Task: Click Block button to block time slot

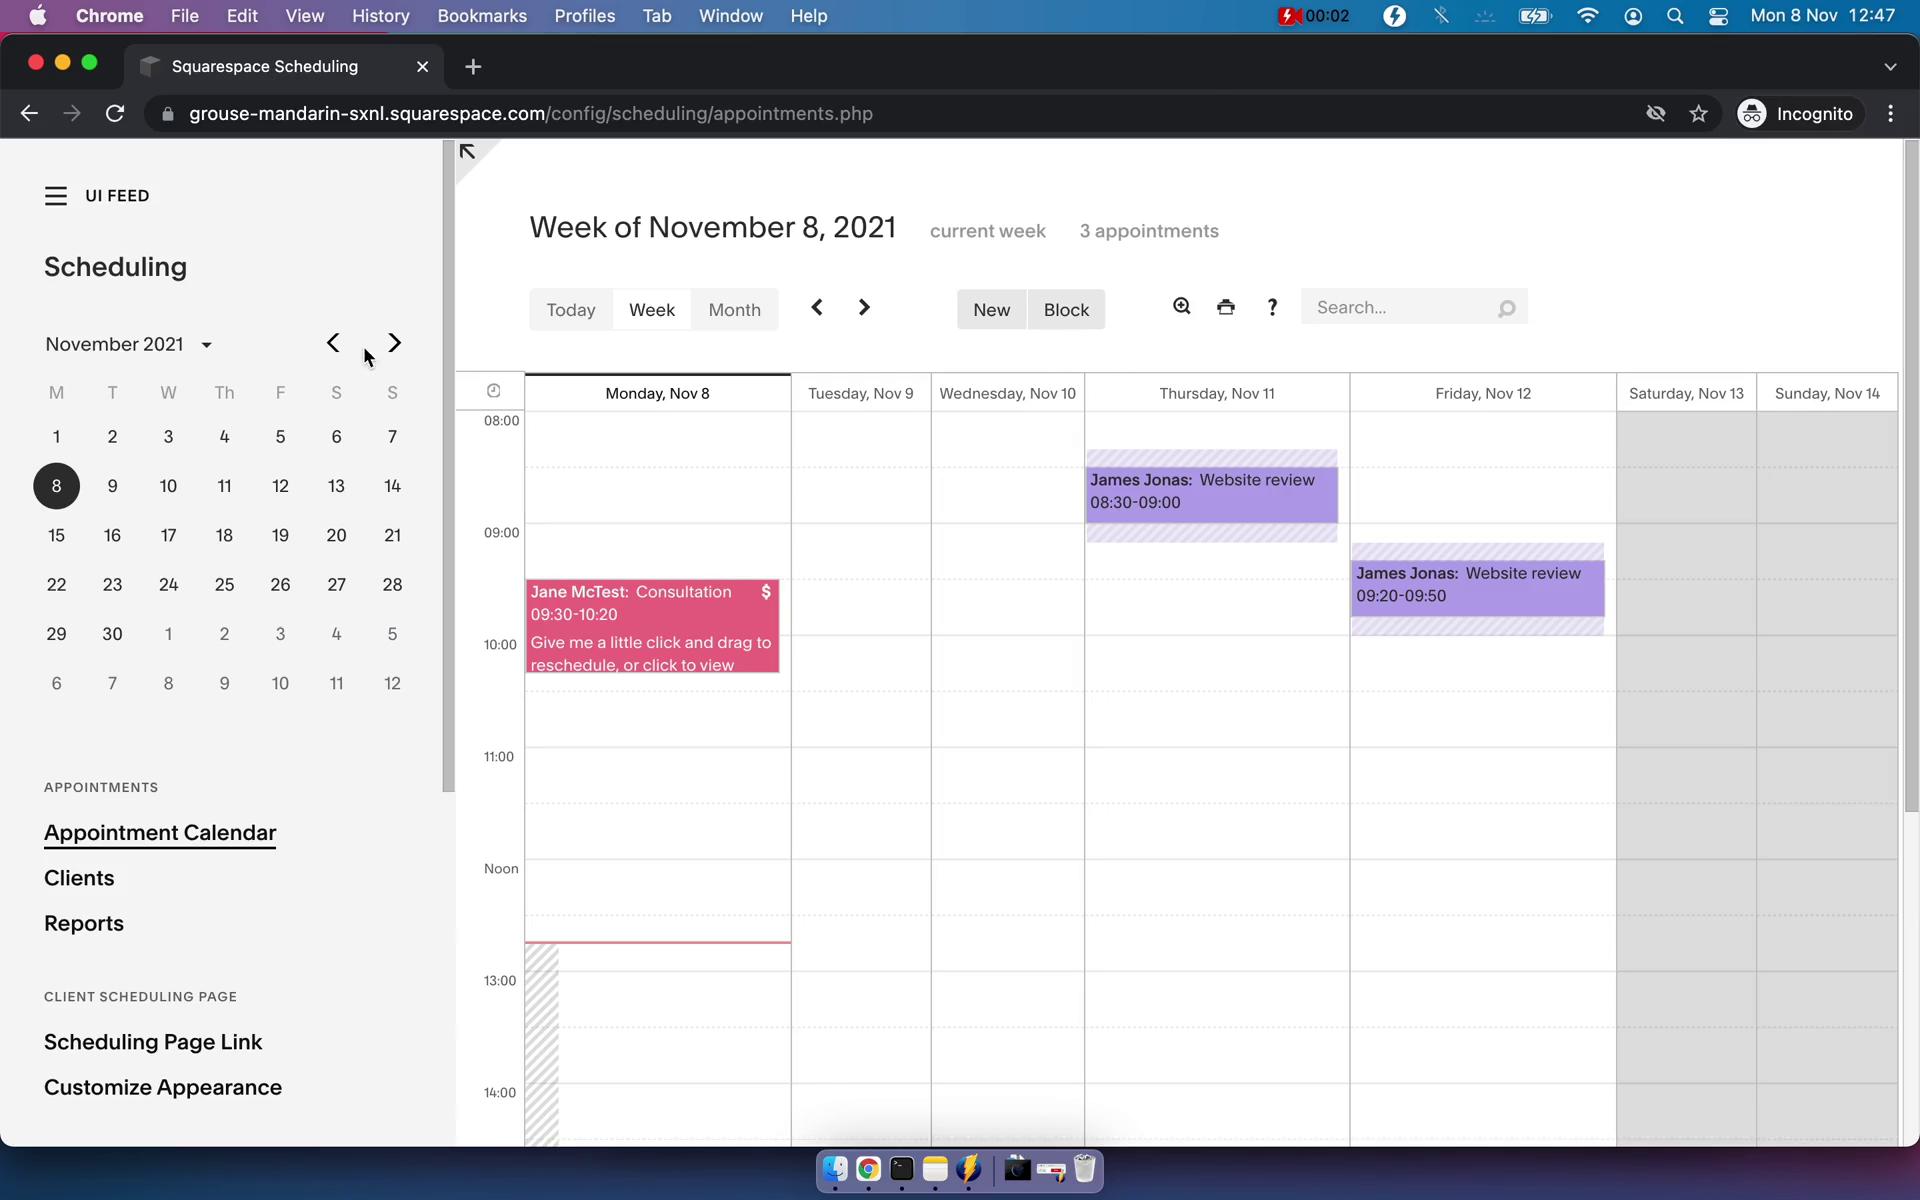Action: (1064, 308)
